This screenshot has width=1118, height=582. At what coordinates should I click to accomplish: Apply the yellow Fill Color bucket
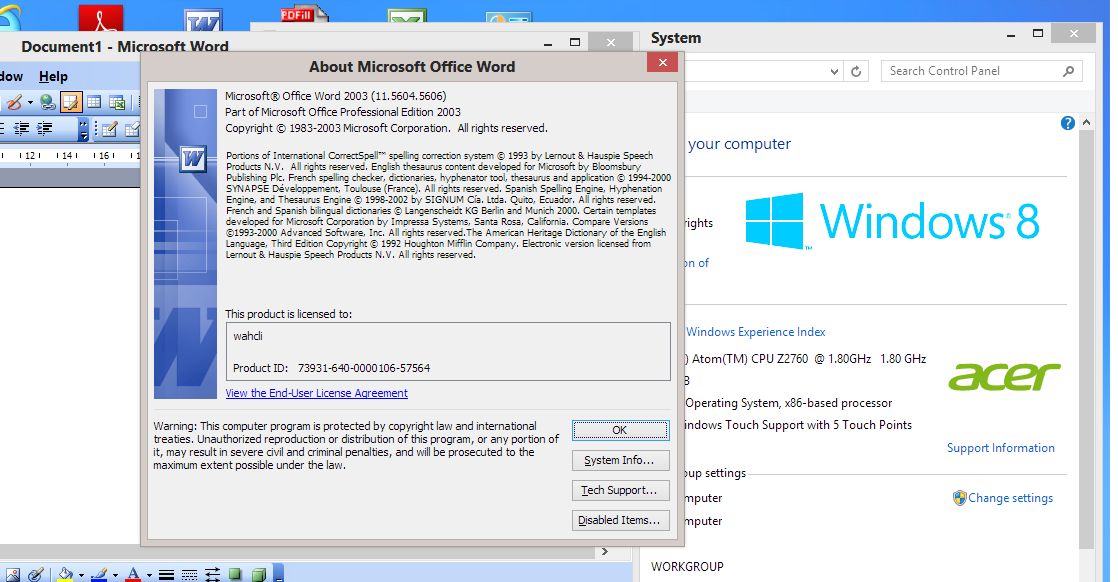(x=66, y=574)
